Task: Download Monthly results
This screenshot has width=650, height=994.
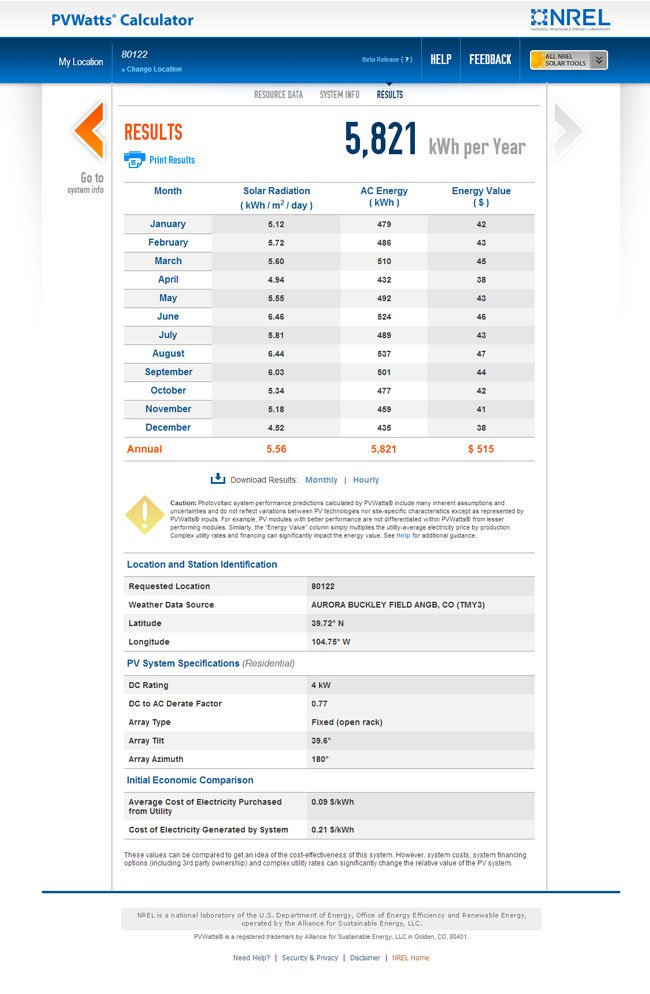Action: [321, 480]
